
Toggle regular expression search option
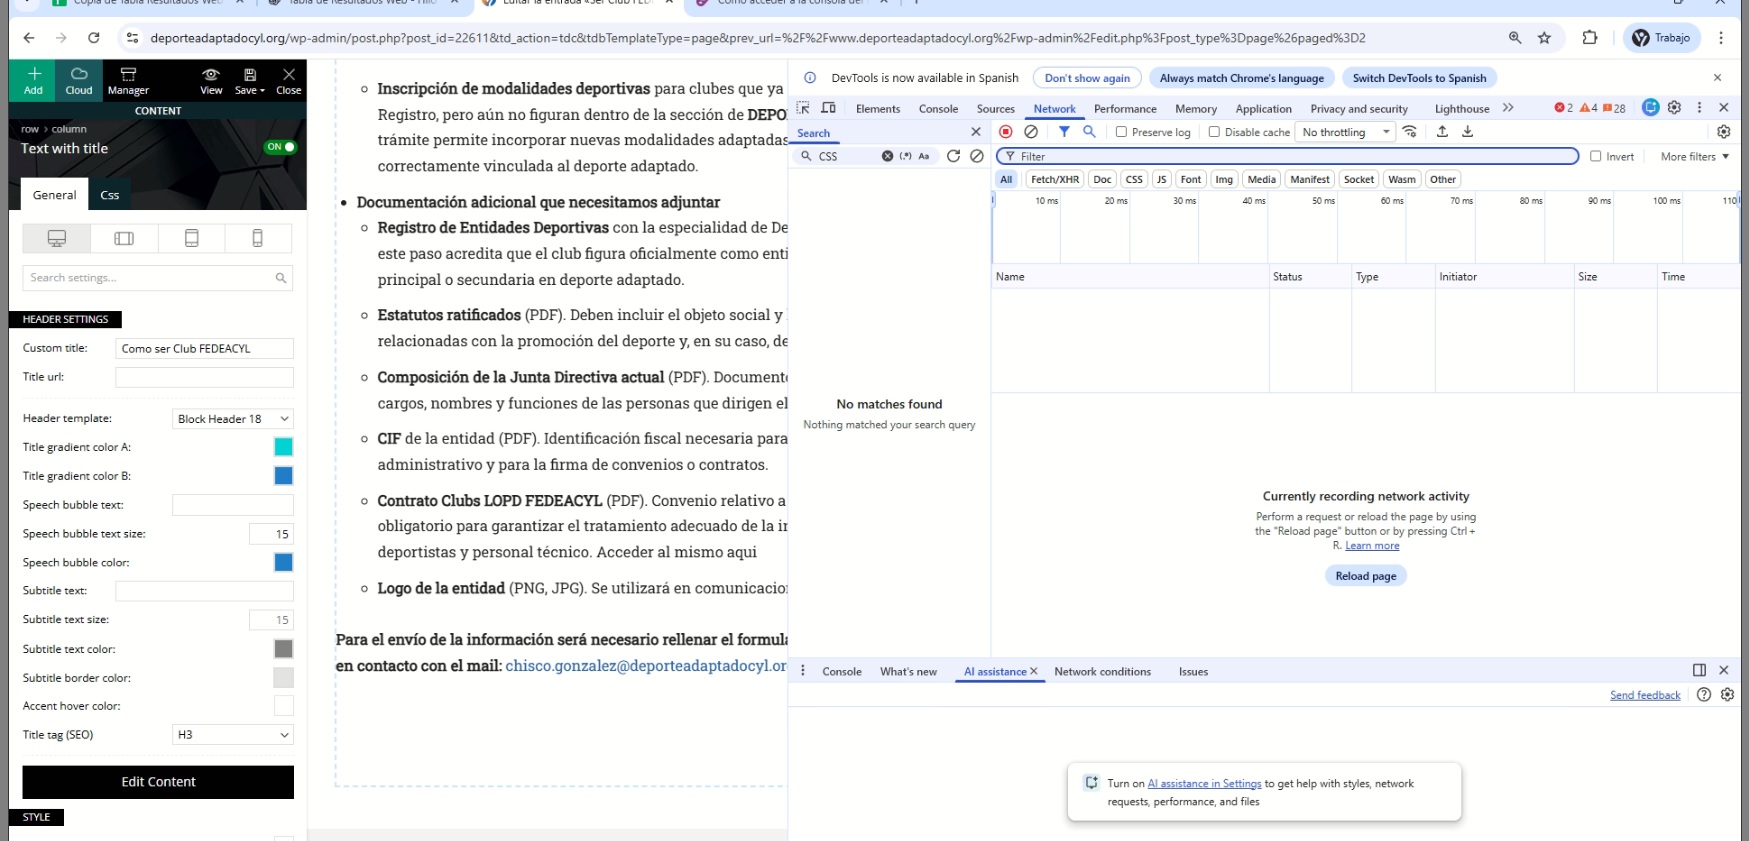(906, 156)
